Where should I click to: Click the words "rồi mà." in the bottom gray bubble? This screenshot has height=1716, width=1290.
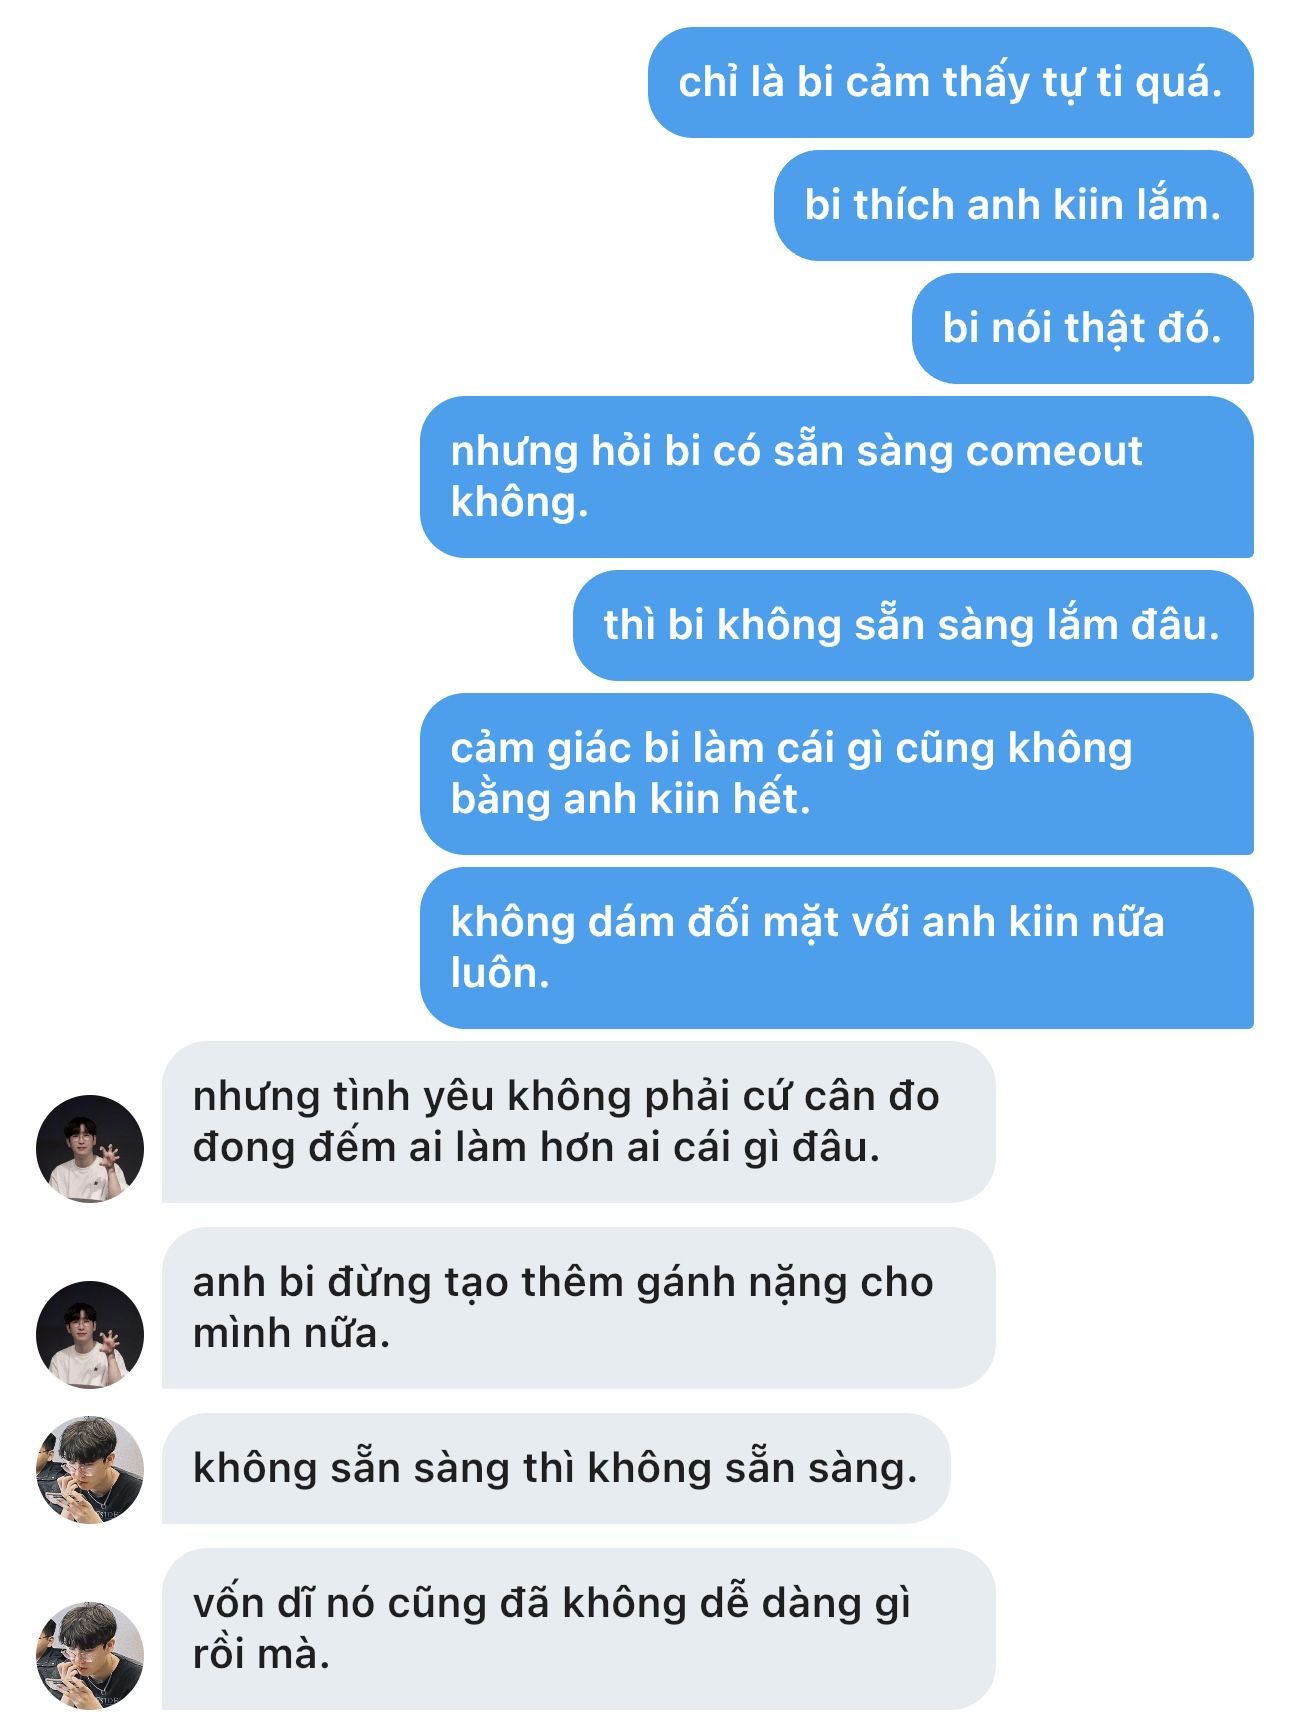click(x=261, y=1655)
